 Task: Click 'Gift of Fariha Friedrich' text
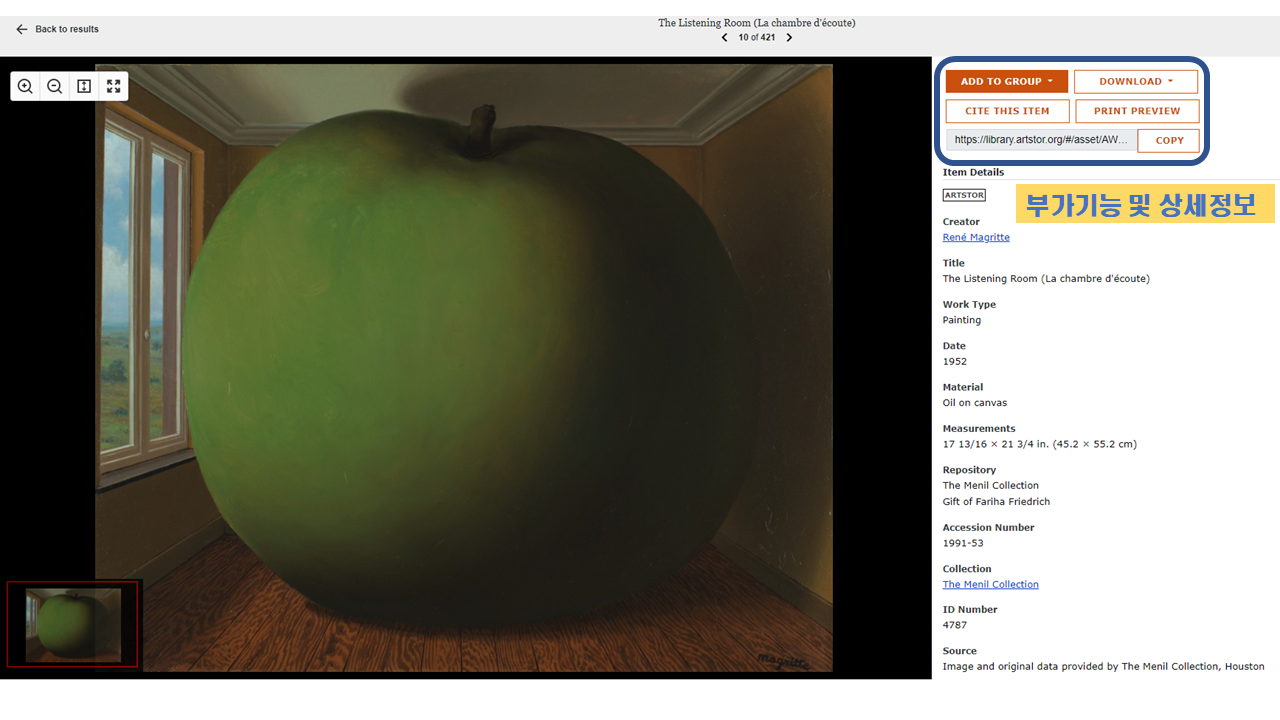coord(996,501)
